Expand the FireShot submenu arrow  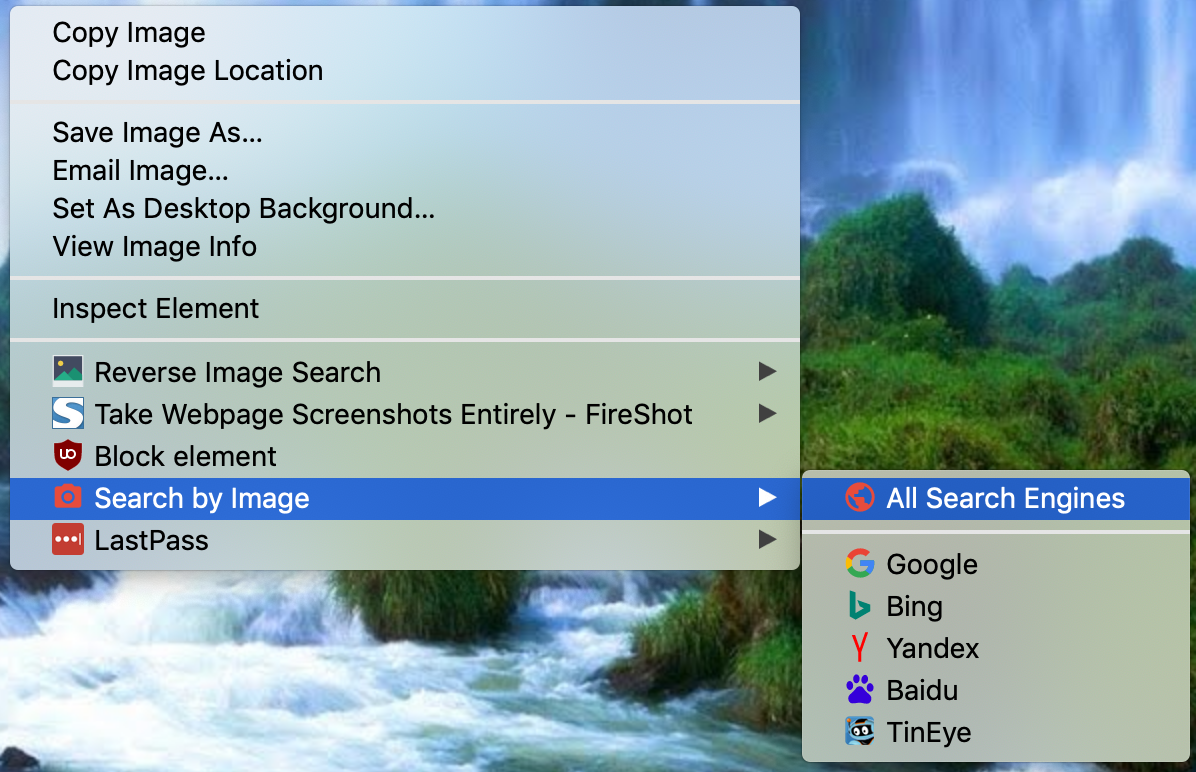pos(767,414)
